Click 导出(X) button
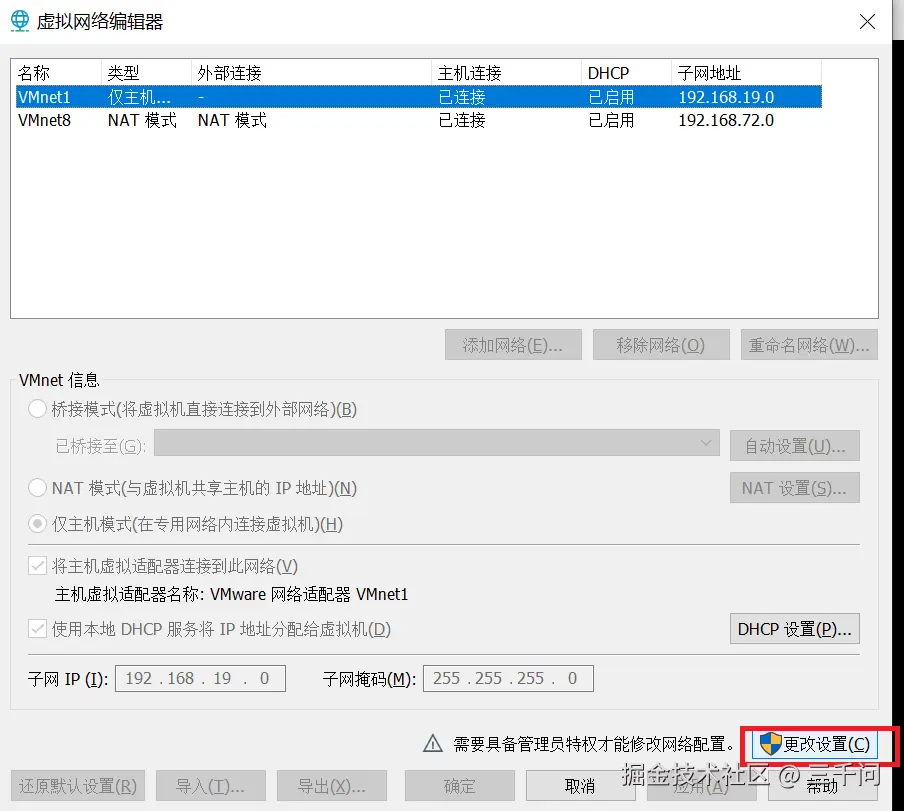 click(332, 786)
